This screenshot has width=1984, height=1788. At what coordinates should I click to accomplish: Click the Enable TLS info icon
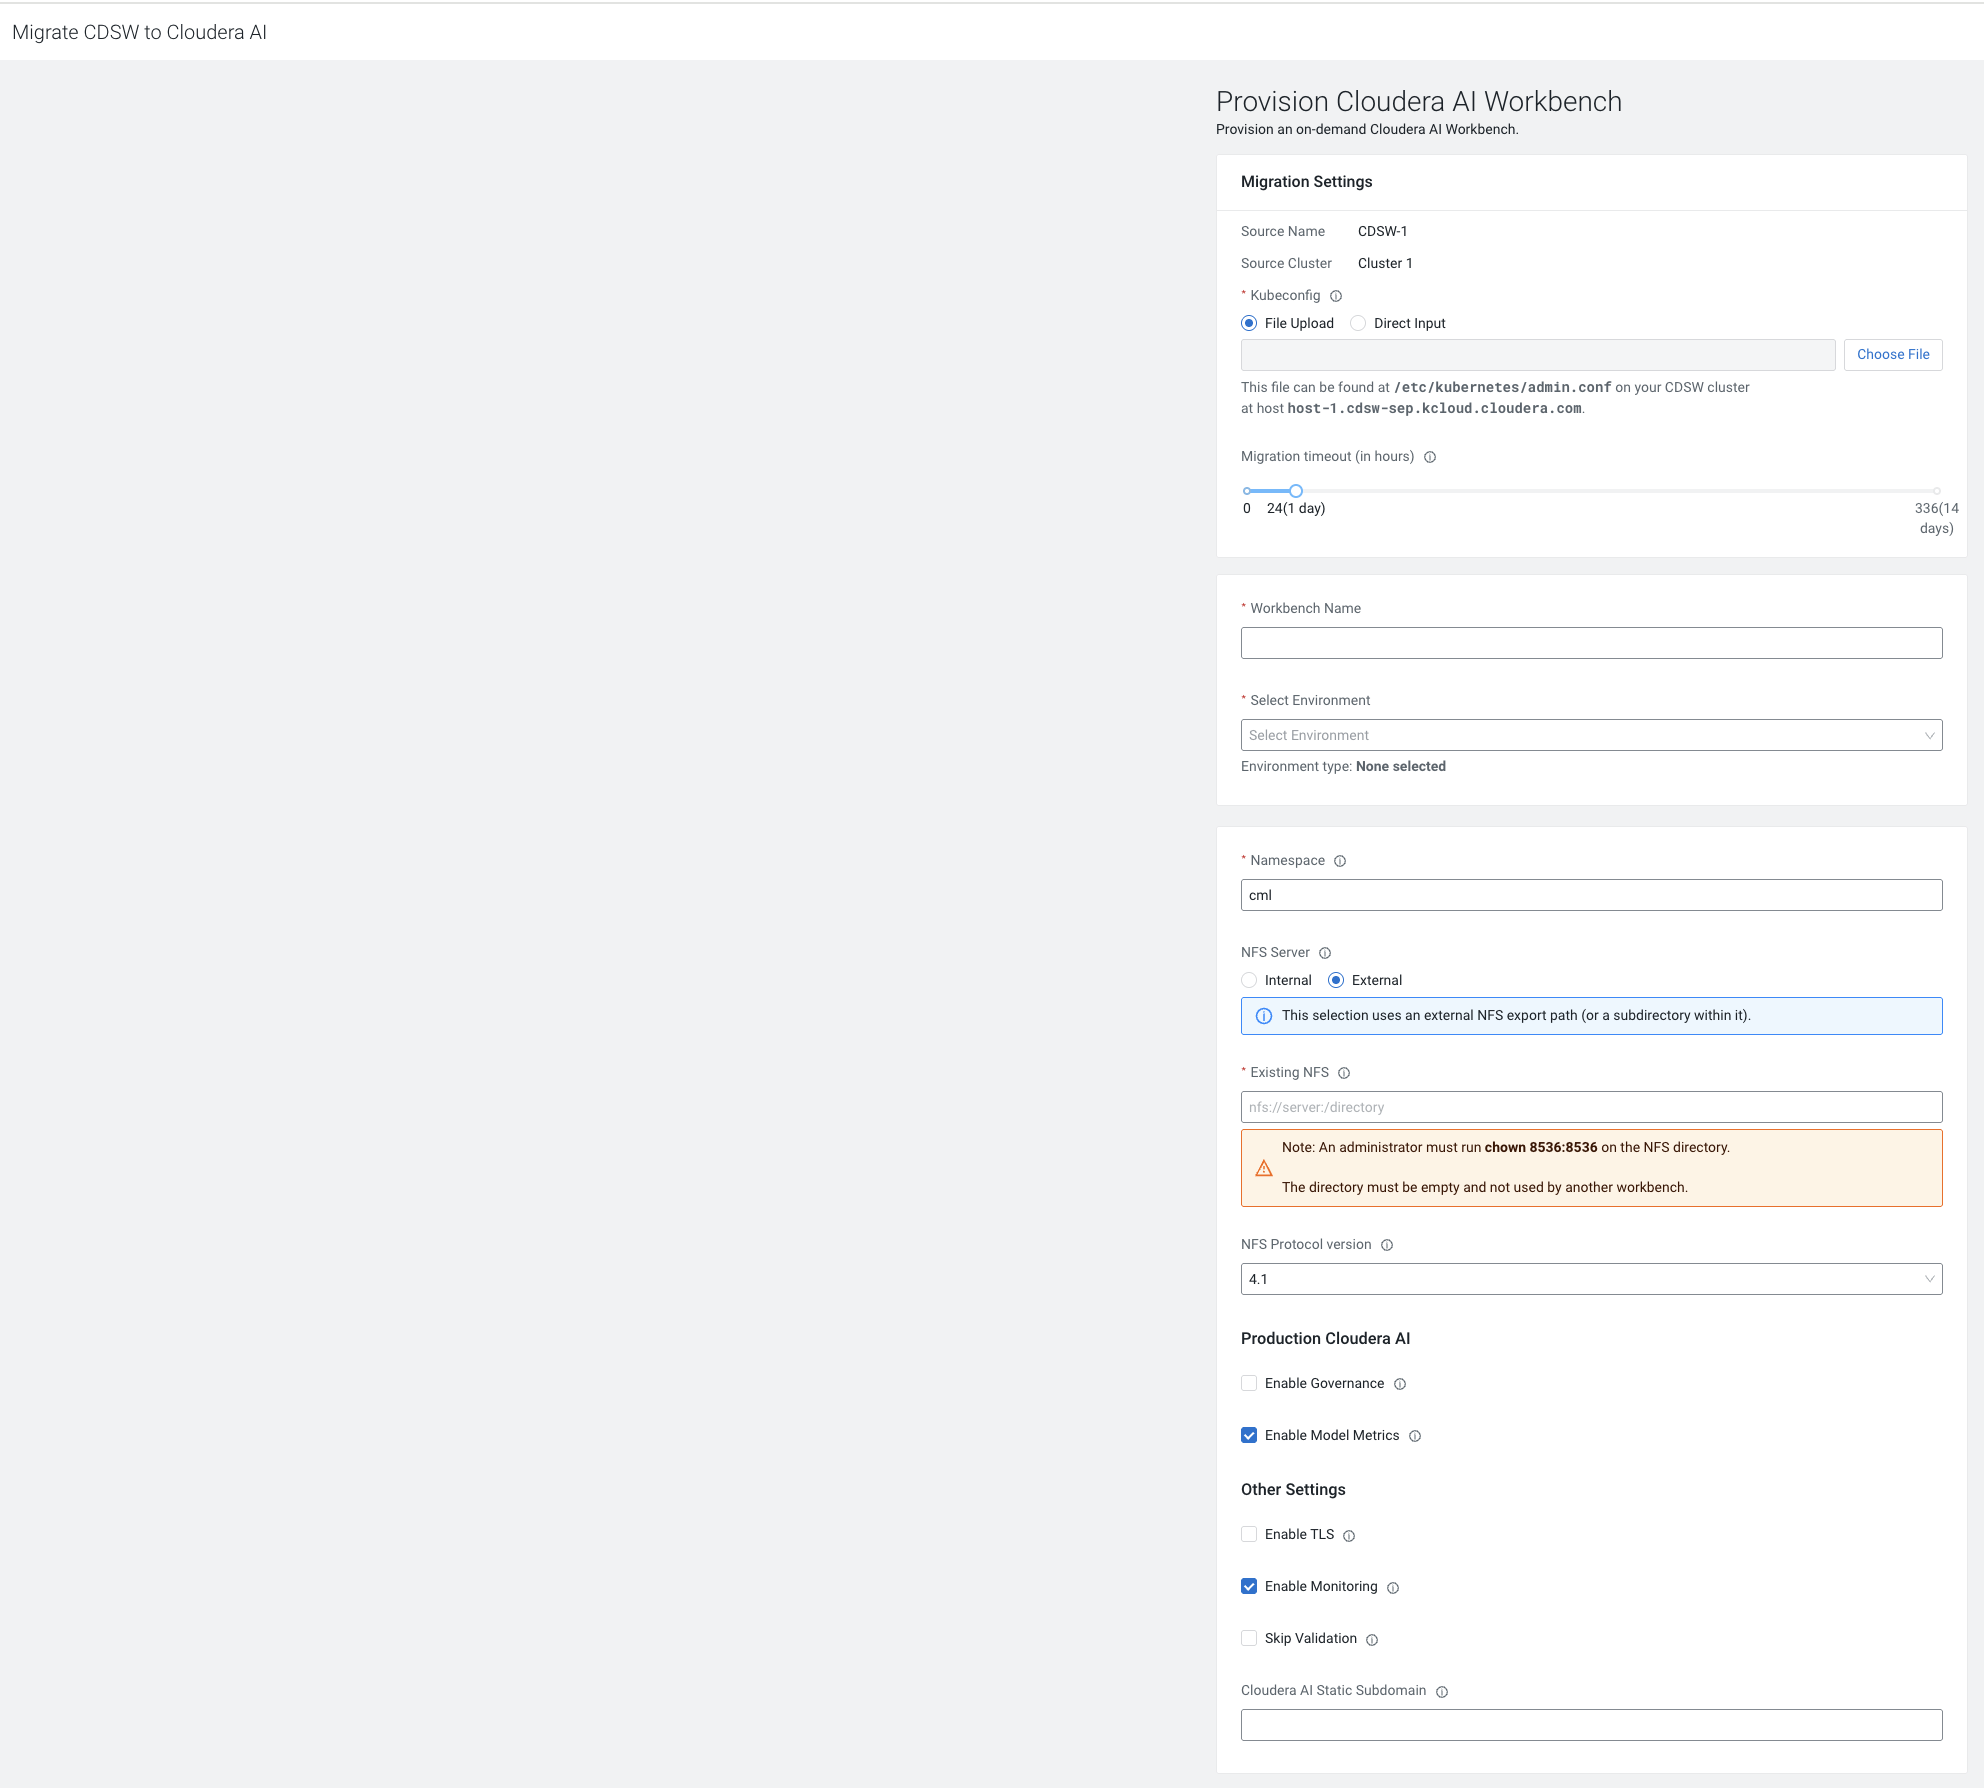[1349, 1535]
